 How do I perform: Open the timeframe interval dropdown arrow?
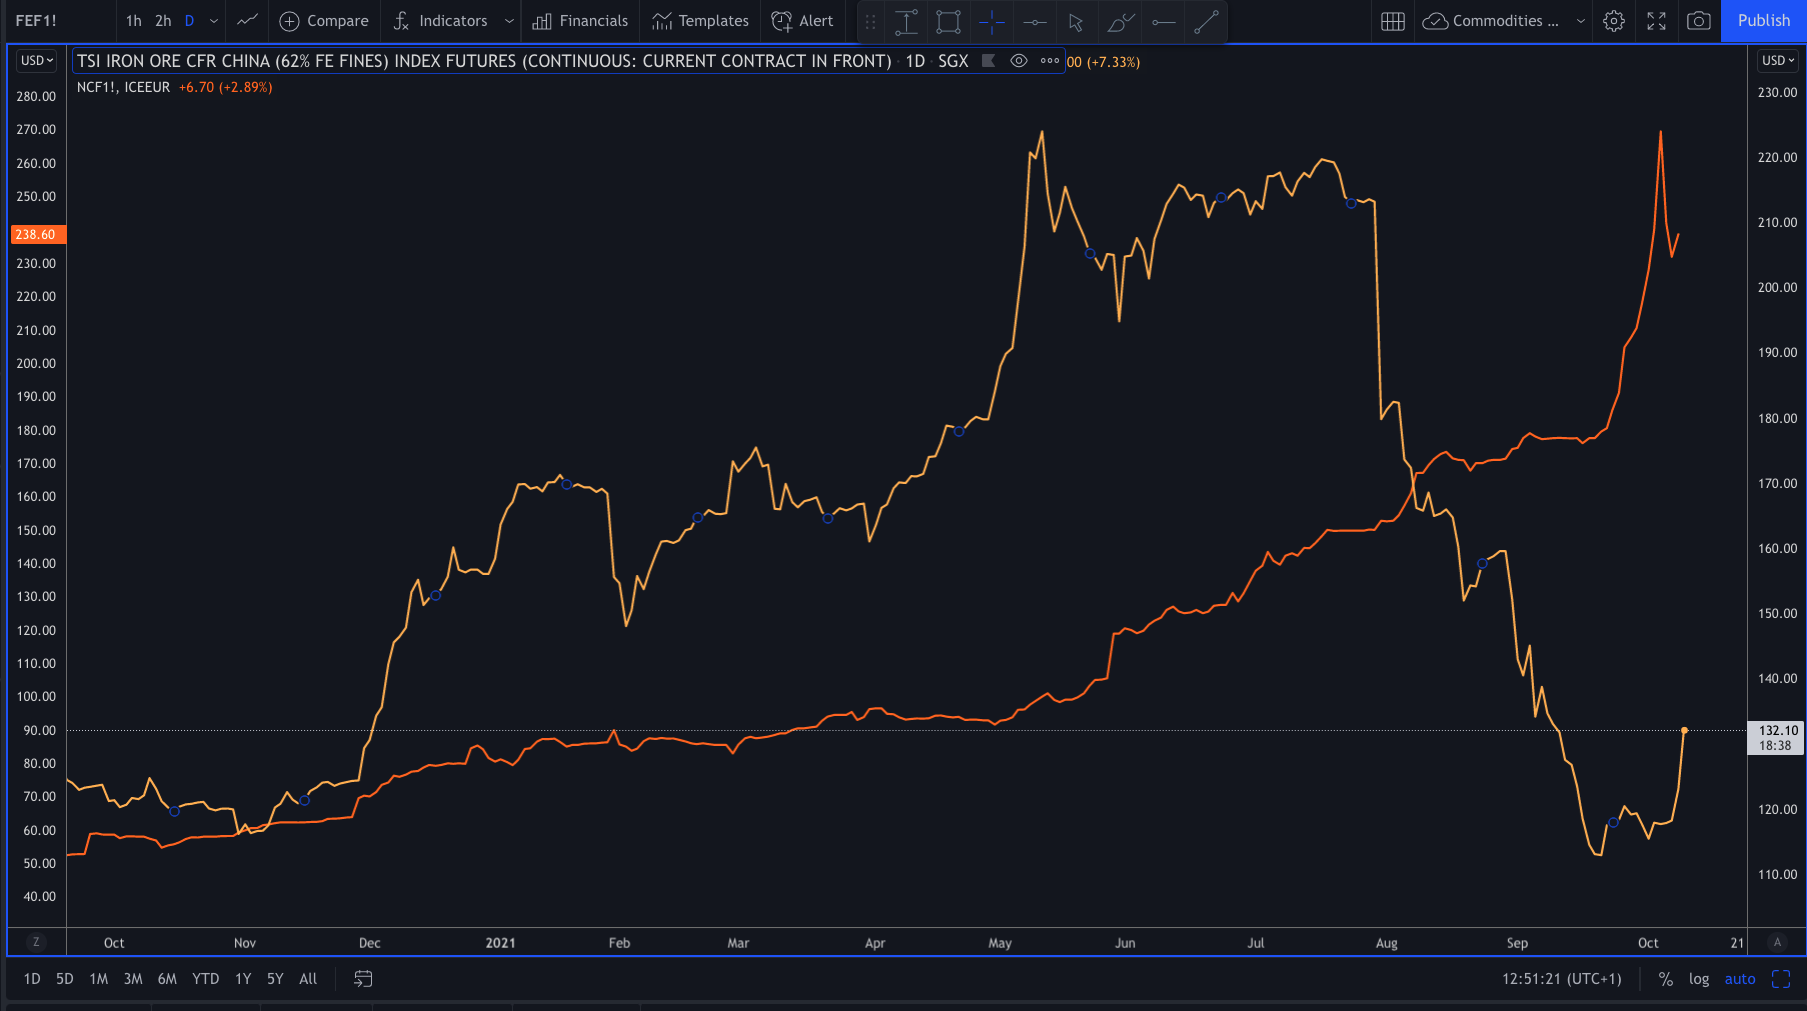[214, 21]
